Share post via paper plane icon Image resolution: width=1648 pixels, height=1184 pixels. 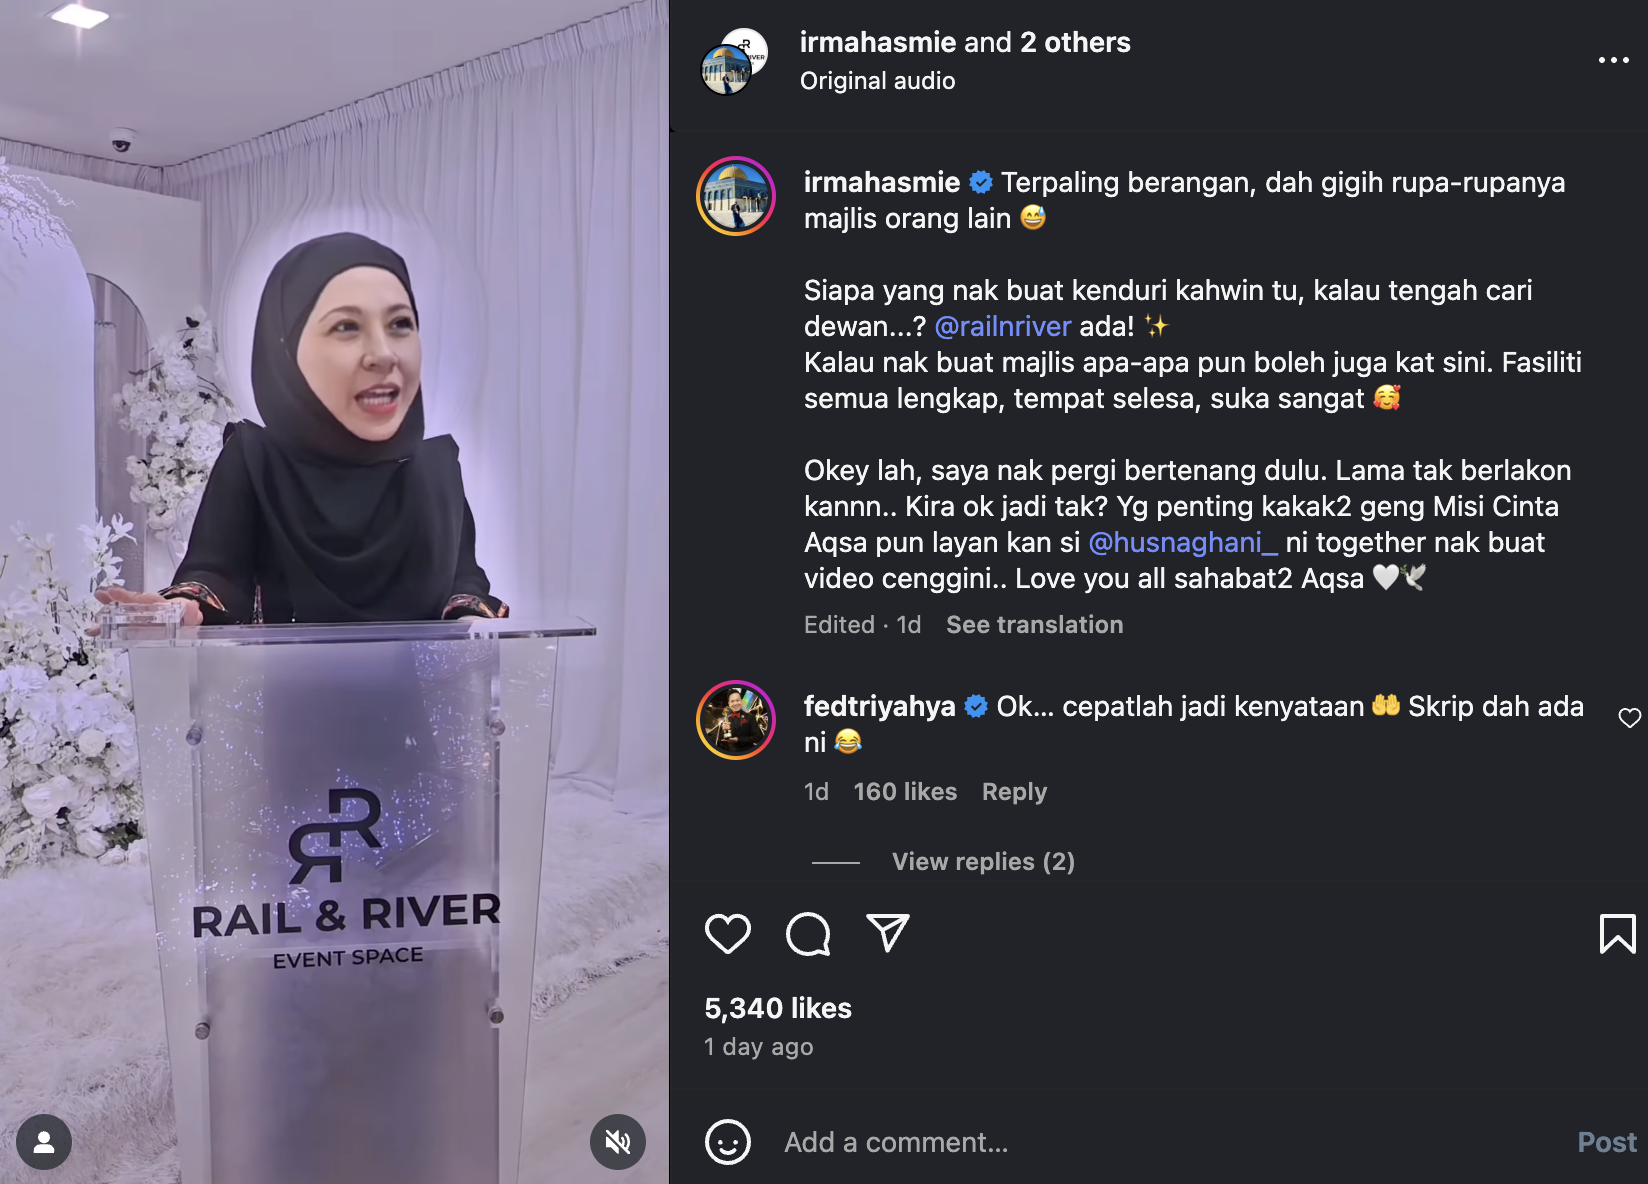(x=888, y=933)
